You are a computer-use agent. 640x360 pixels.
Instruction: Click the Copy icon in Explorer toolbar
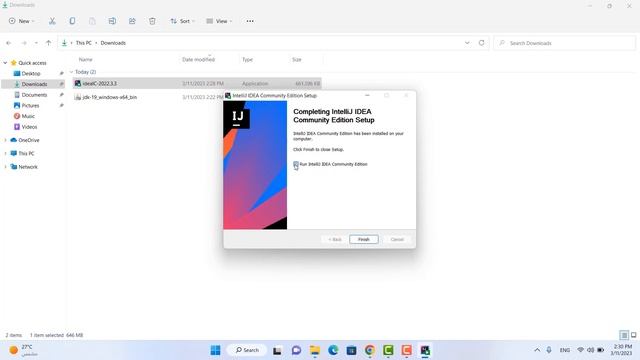point(72,21)
